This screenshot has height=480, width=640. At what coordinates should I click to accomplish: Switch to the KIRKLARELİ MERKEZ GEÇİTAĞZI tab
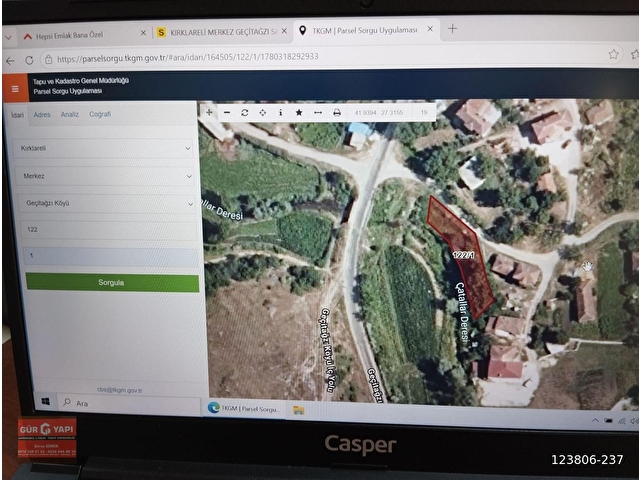(x=222, y=32)
